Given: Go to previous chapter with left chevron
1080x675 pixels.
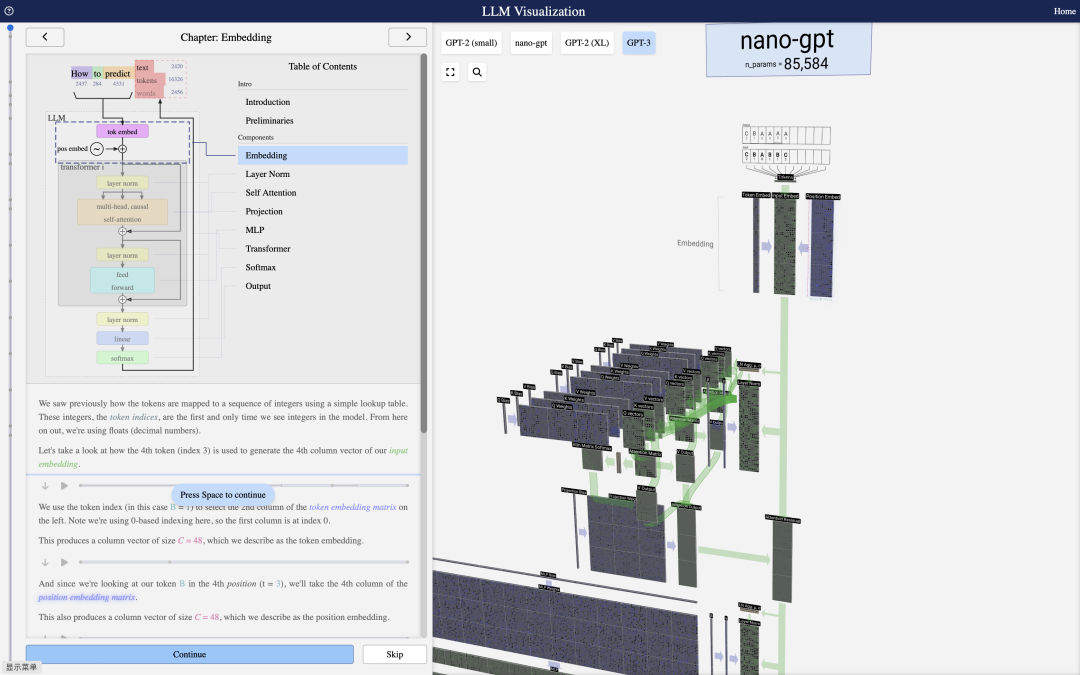Looking at the screenshot, I should (x=45, y=37).
